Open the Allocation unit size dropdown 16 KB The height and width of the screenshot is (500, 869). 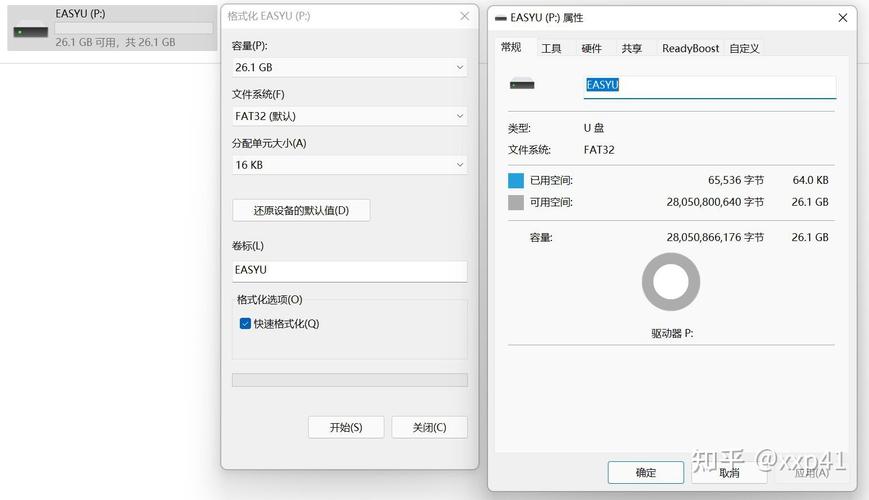[x=349, y=165]
